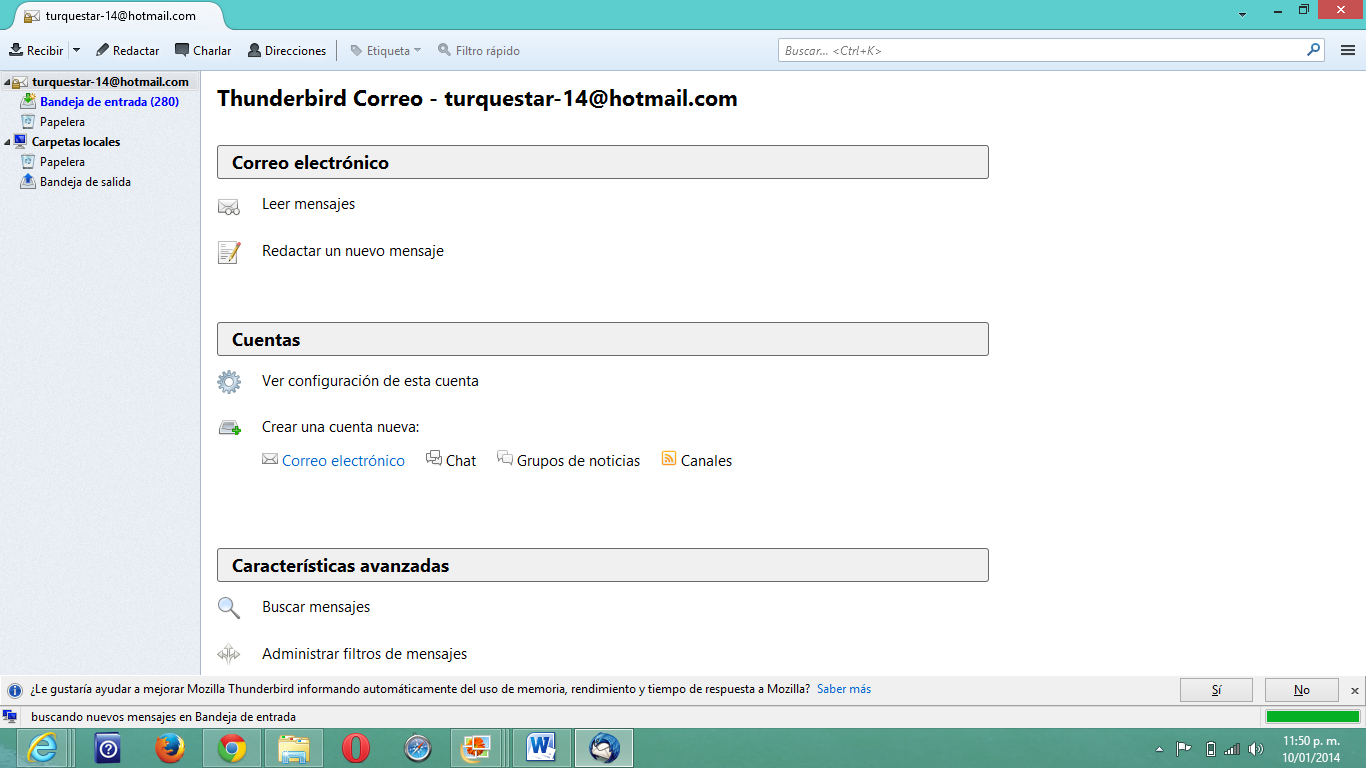Image resolution: width=1366 pixels, height=768 pixels.
Task: Open Bandeja de entrada (280) folder
Action: (x=109, y=102)
